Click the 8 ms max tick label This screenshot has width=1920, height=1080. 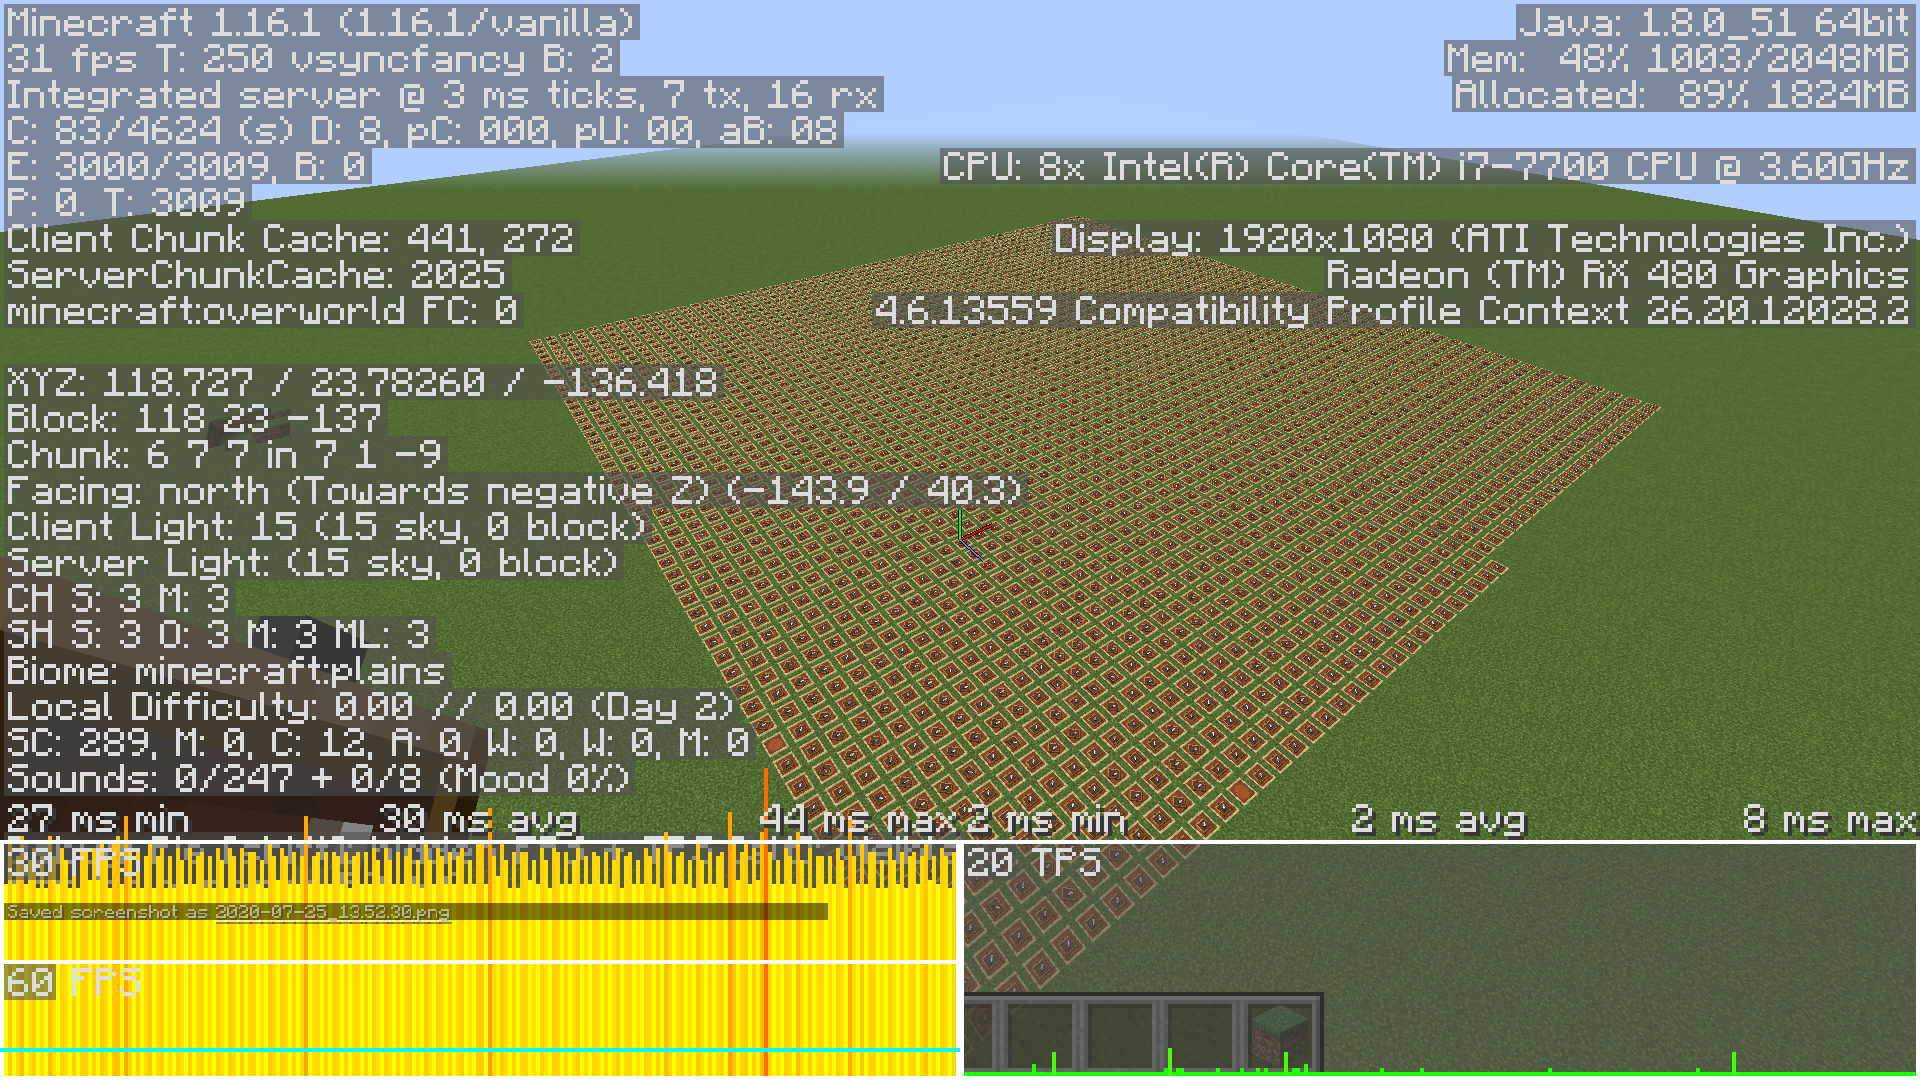(x=1829, y=820)
